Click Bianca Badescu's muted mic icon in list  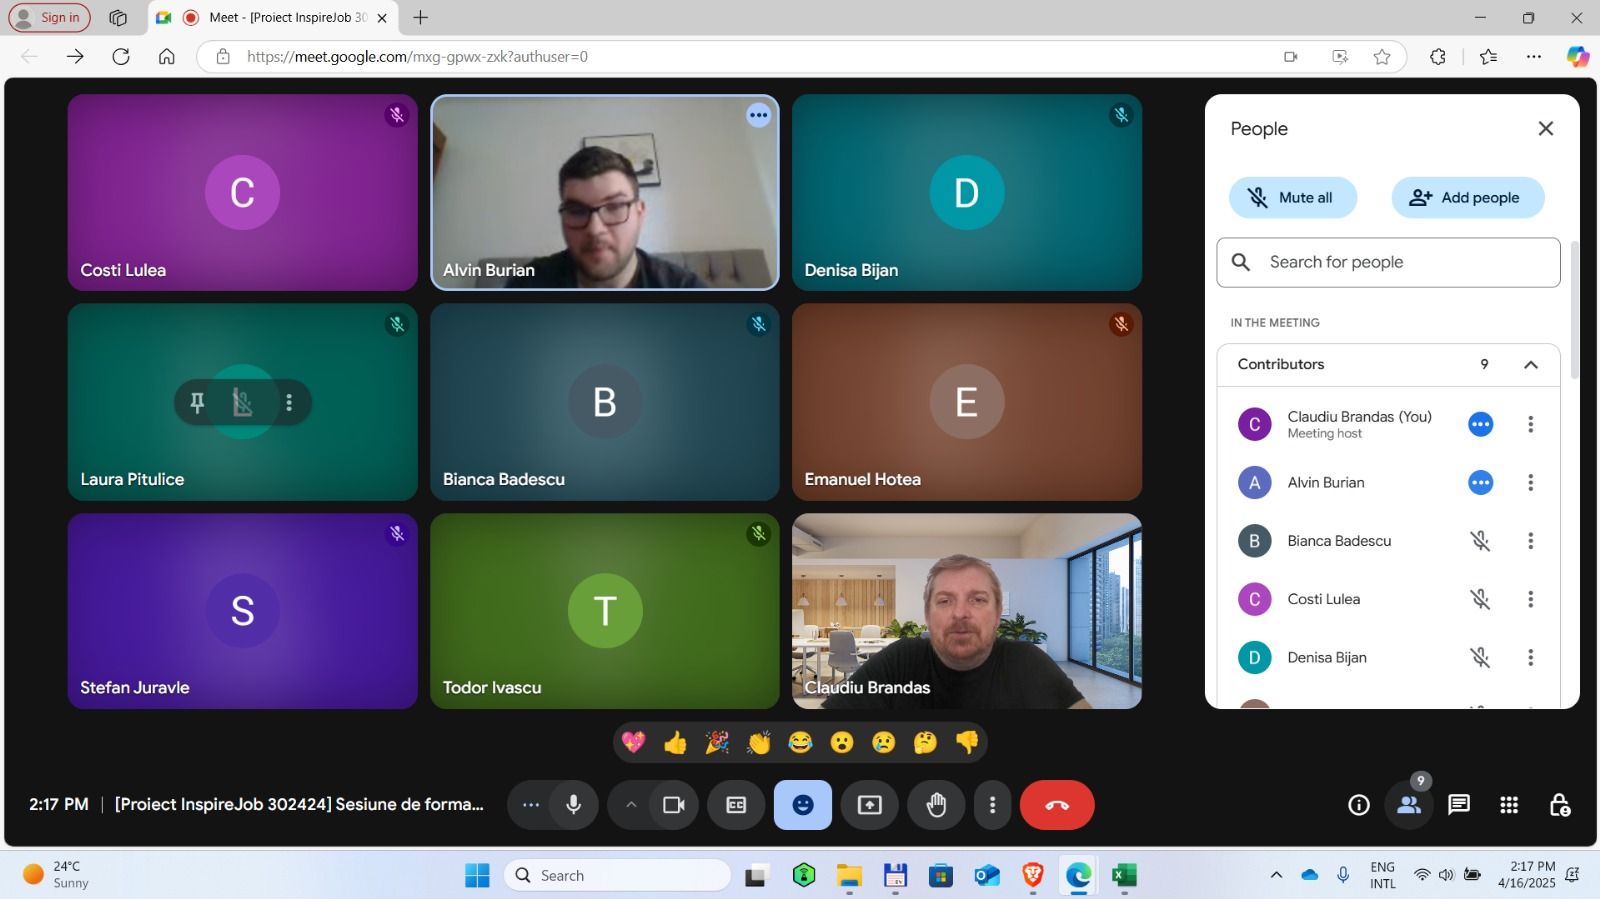pyautogui.click(x=1480, y=541)
